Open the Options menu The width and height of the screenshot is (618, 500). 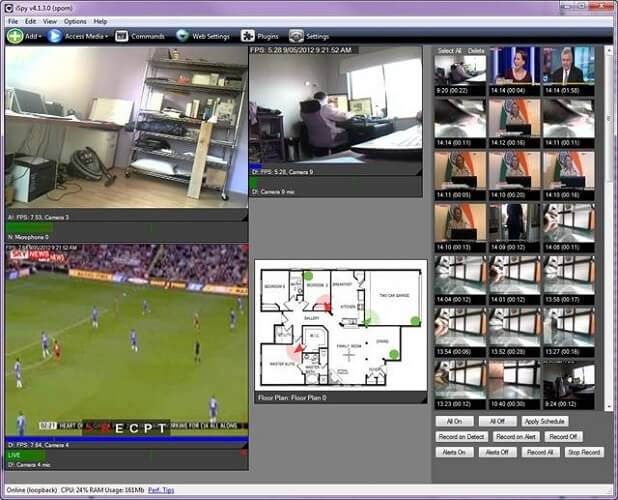tap(75, 21)
